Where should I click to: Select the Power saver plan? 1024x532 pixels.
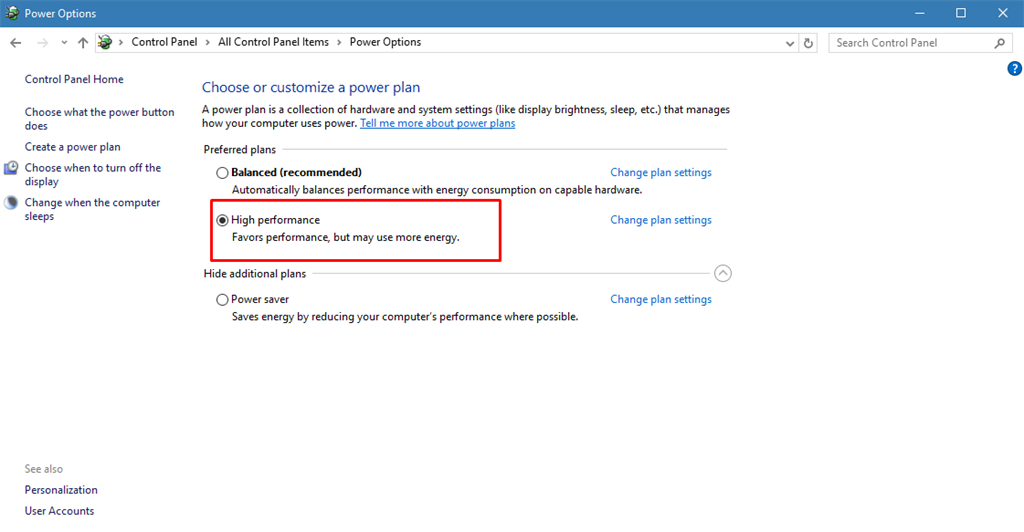click(222, 299)
